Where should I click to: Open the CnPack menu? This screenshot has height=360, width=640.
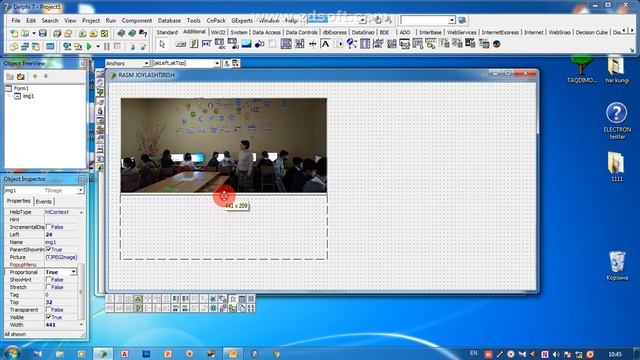[216, 20]
